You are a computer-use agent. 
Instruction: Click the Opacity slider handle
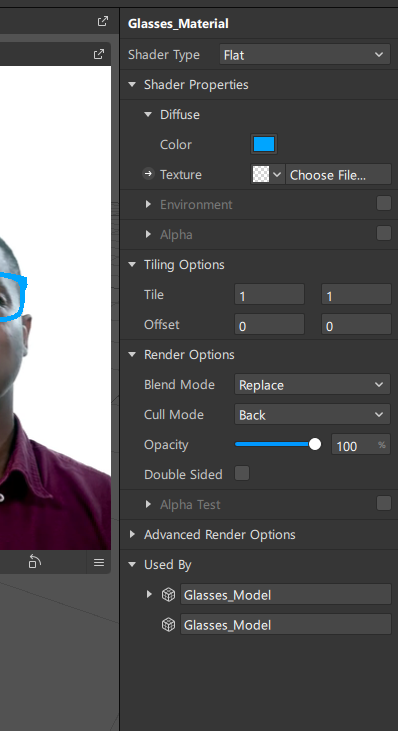315,444
